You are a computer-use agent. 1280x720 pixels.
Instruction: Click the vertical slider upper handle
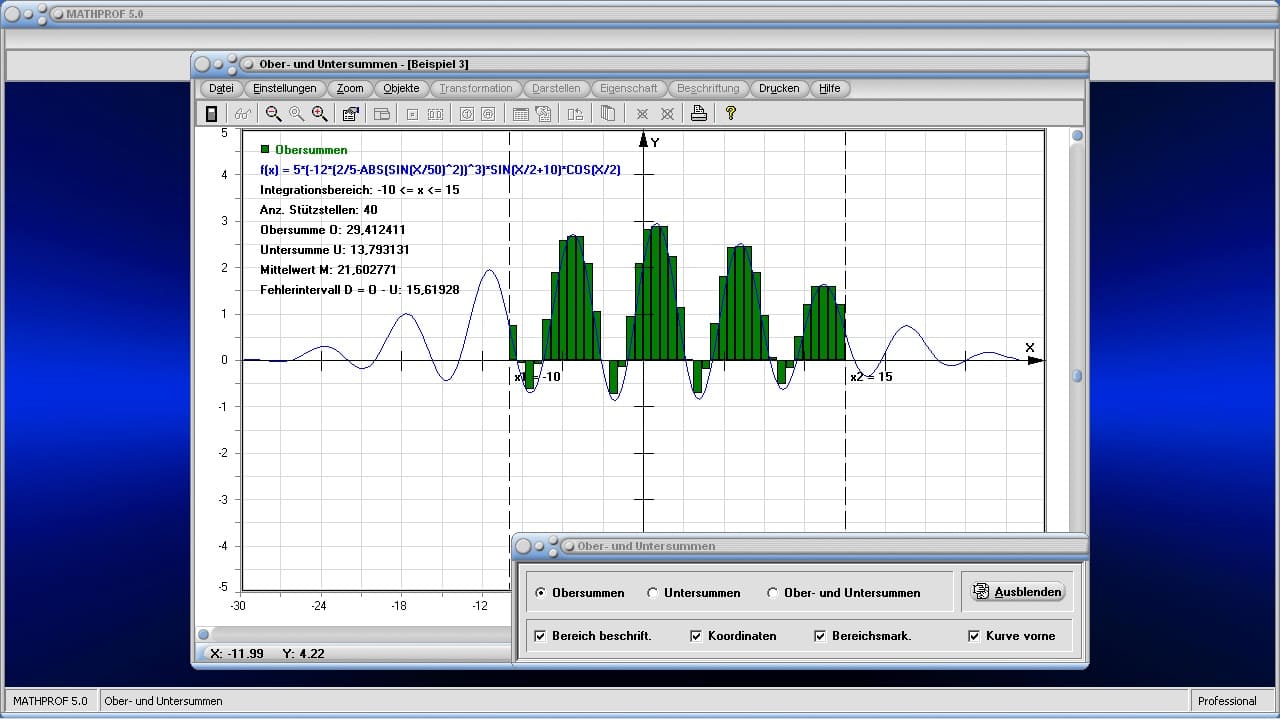point(1078,136)
